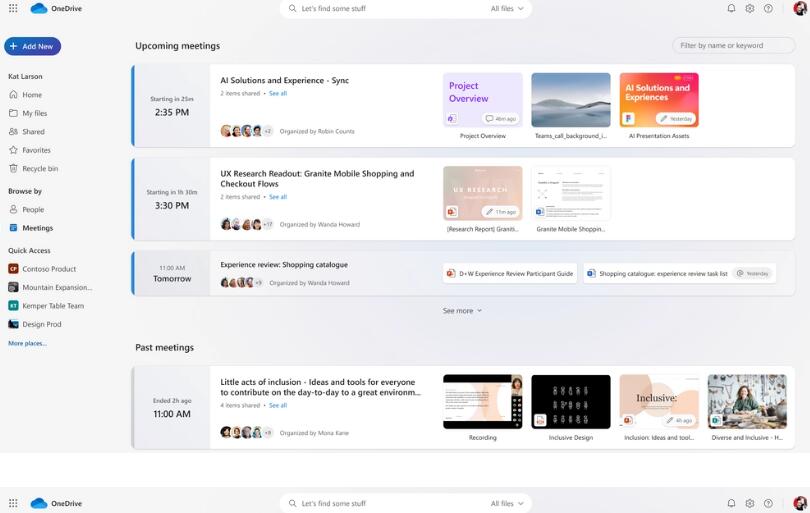Open Research Report Granite thumbnail

(482, 194)
